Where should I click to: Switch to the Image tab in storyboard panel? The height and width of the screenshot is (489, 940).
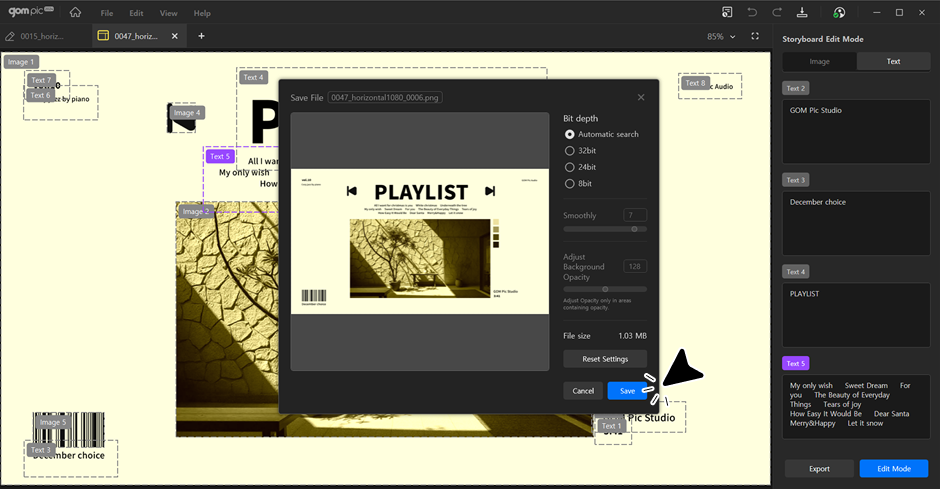[819, 61]
